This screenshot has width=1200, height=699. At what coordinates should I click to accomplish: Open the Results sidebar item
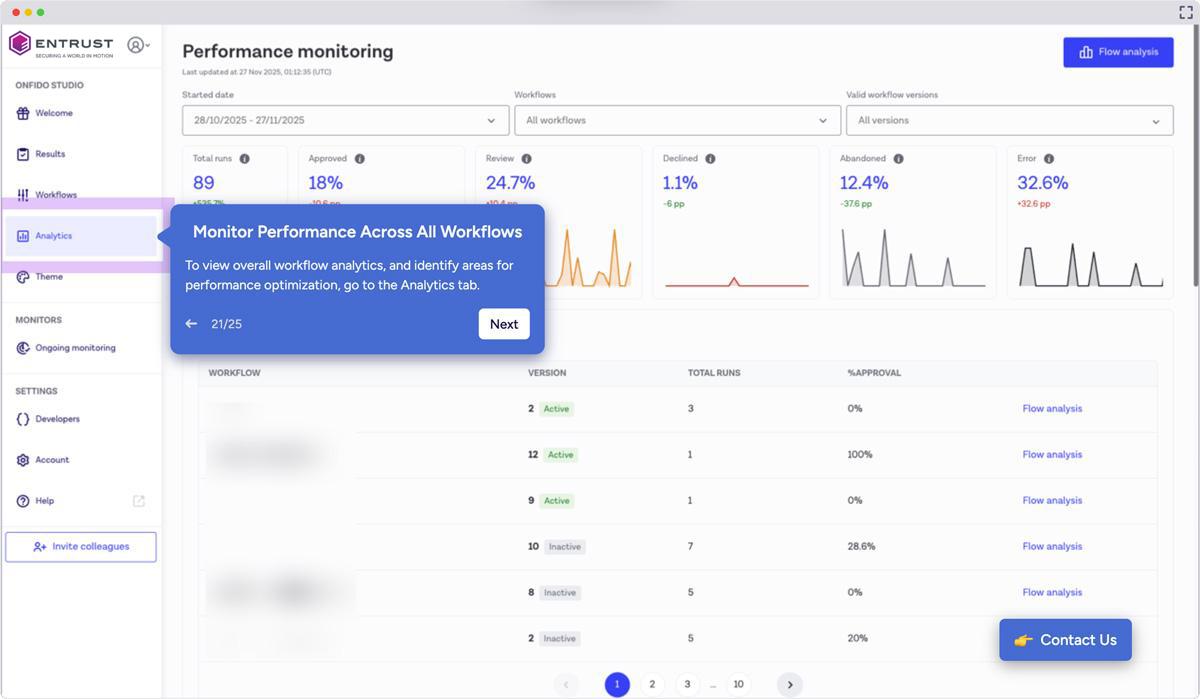pyautogui.click(x=50, y=154)
